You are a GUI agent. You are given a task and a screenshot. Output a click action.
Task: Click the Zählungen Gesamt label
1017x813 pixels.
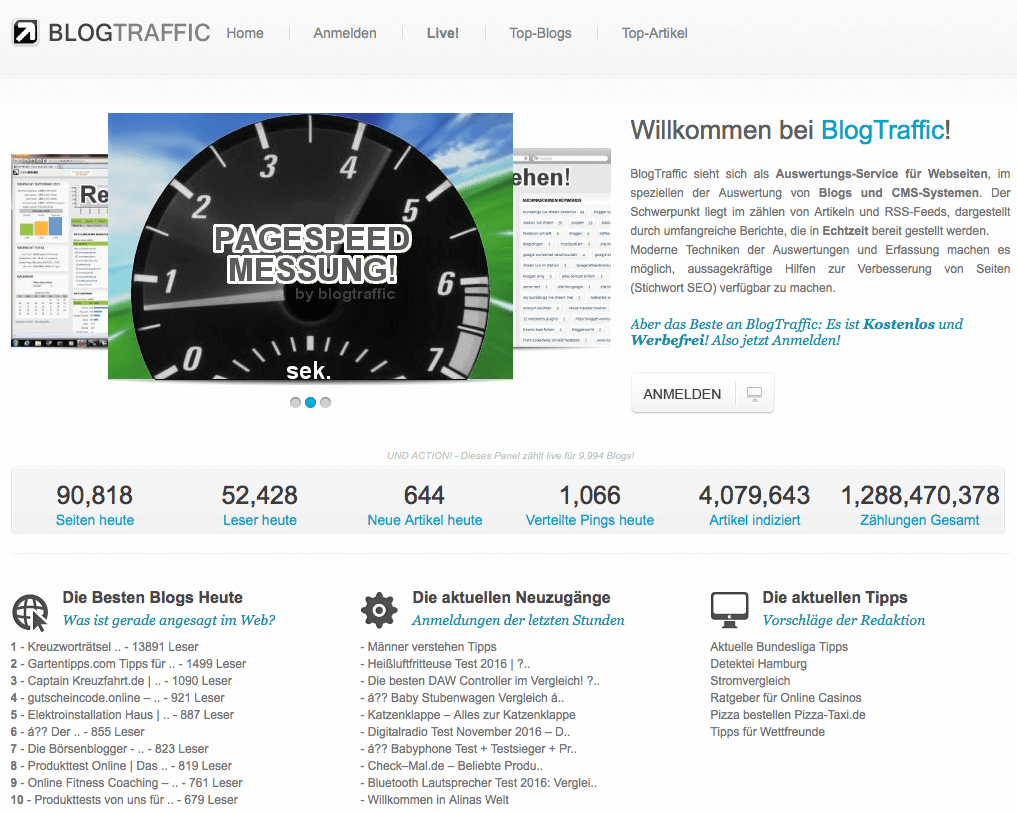click(920, 520)
